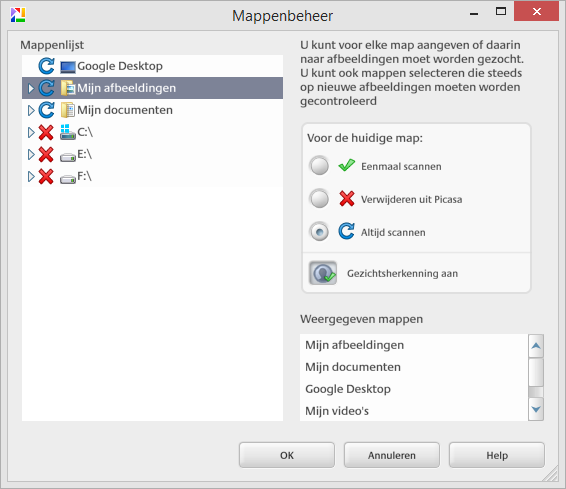Click the red X status icon beside F:\
This screenshot has width=566, height=489.
46,176
